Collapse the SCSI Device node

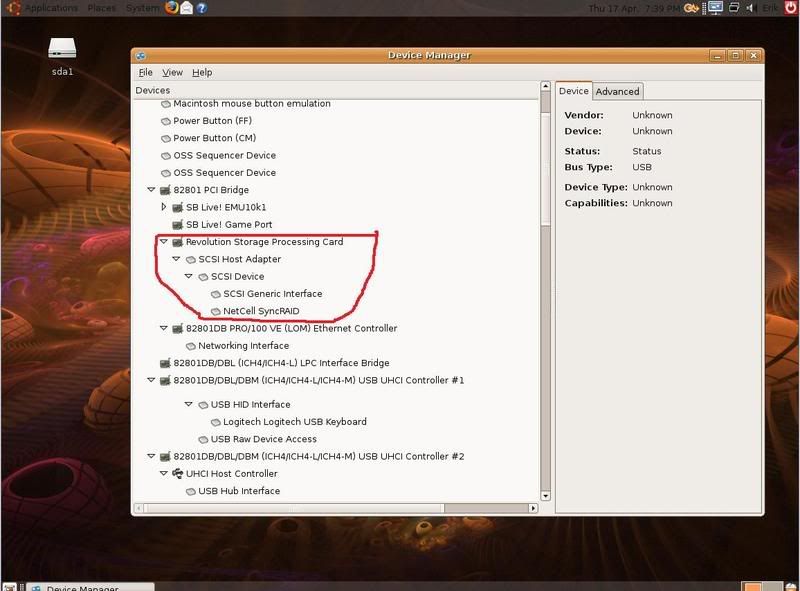[x=188, y=276]
